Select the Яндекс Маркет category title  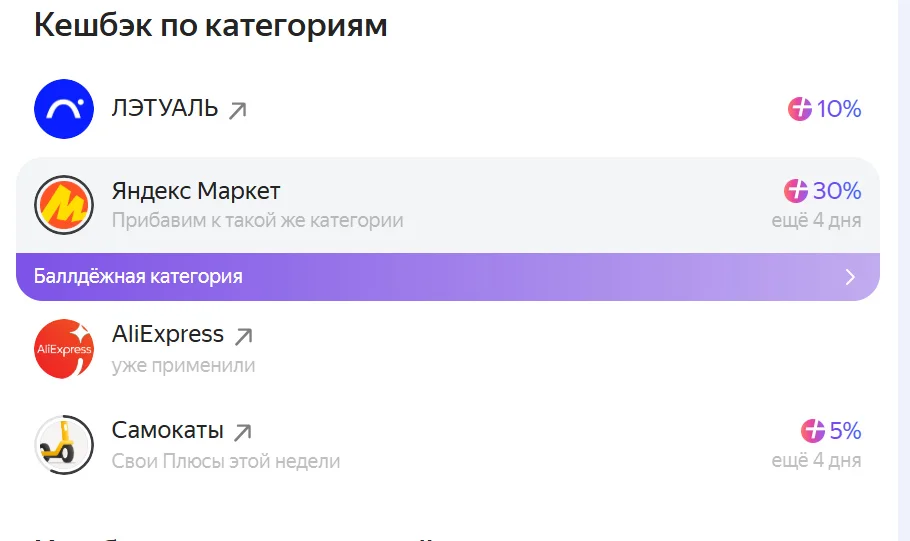pos(196,191)
